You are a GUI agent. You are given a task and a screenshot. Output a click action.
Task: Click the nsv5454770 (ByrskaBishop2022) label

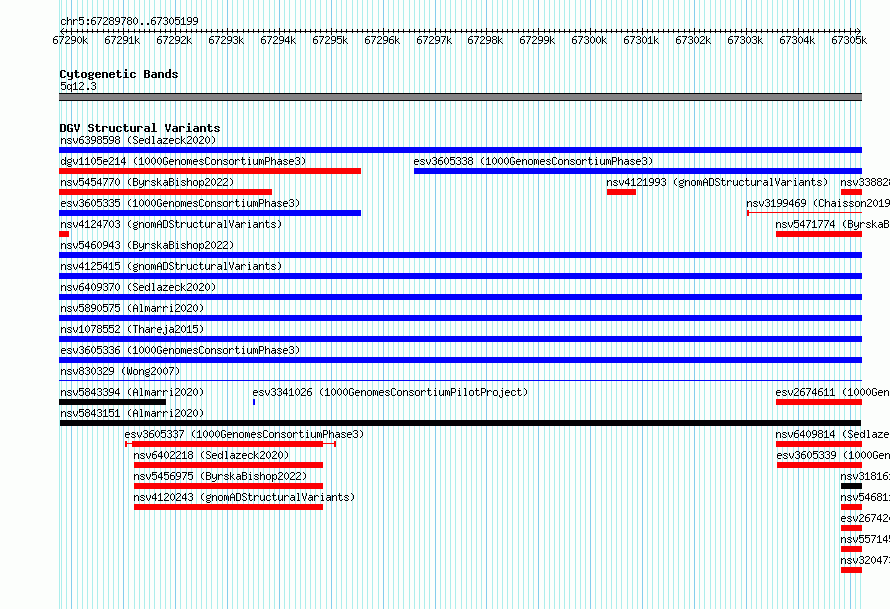[x=147, y=182]
